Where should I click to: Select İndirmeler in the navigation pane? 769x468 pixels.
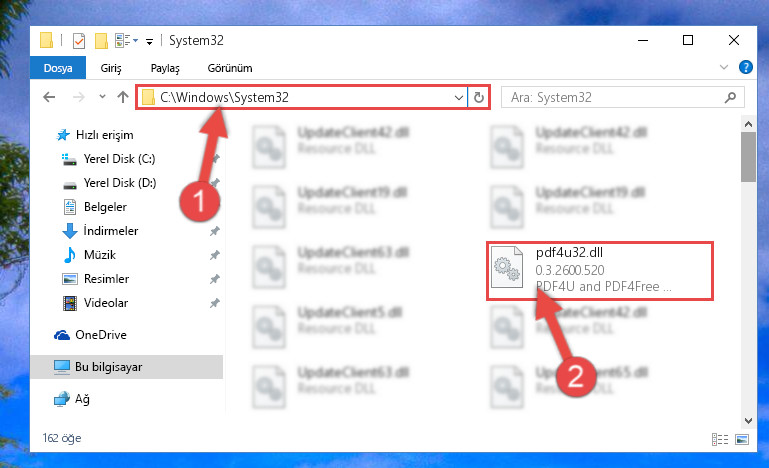[x=110, y=231]
